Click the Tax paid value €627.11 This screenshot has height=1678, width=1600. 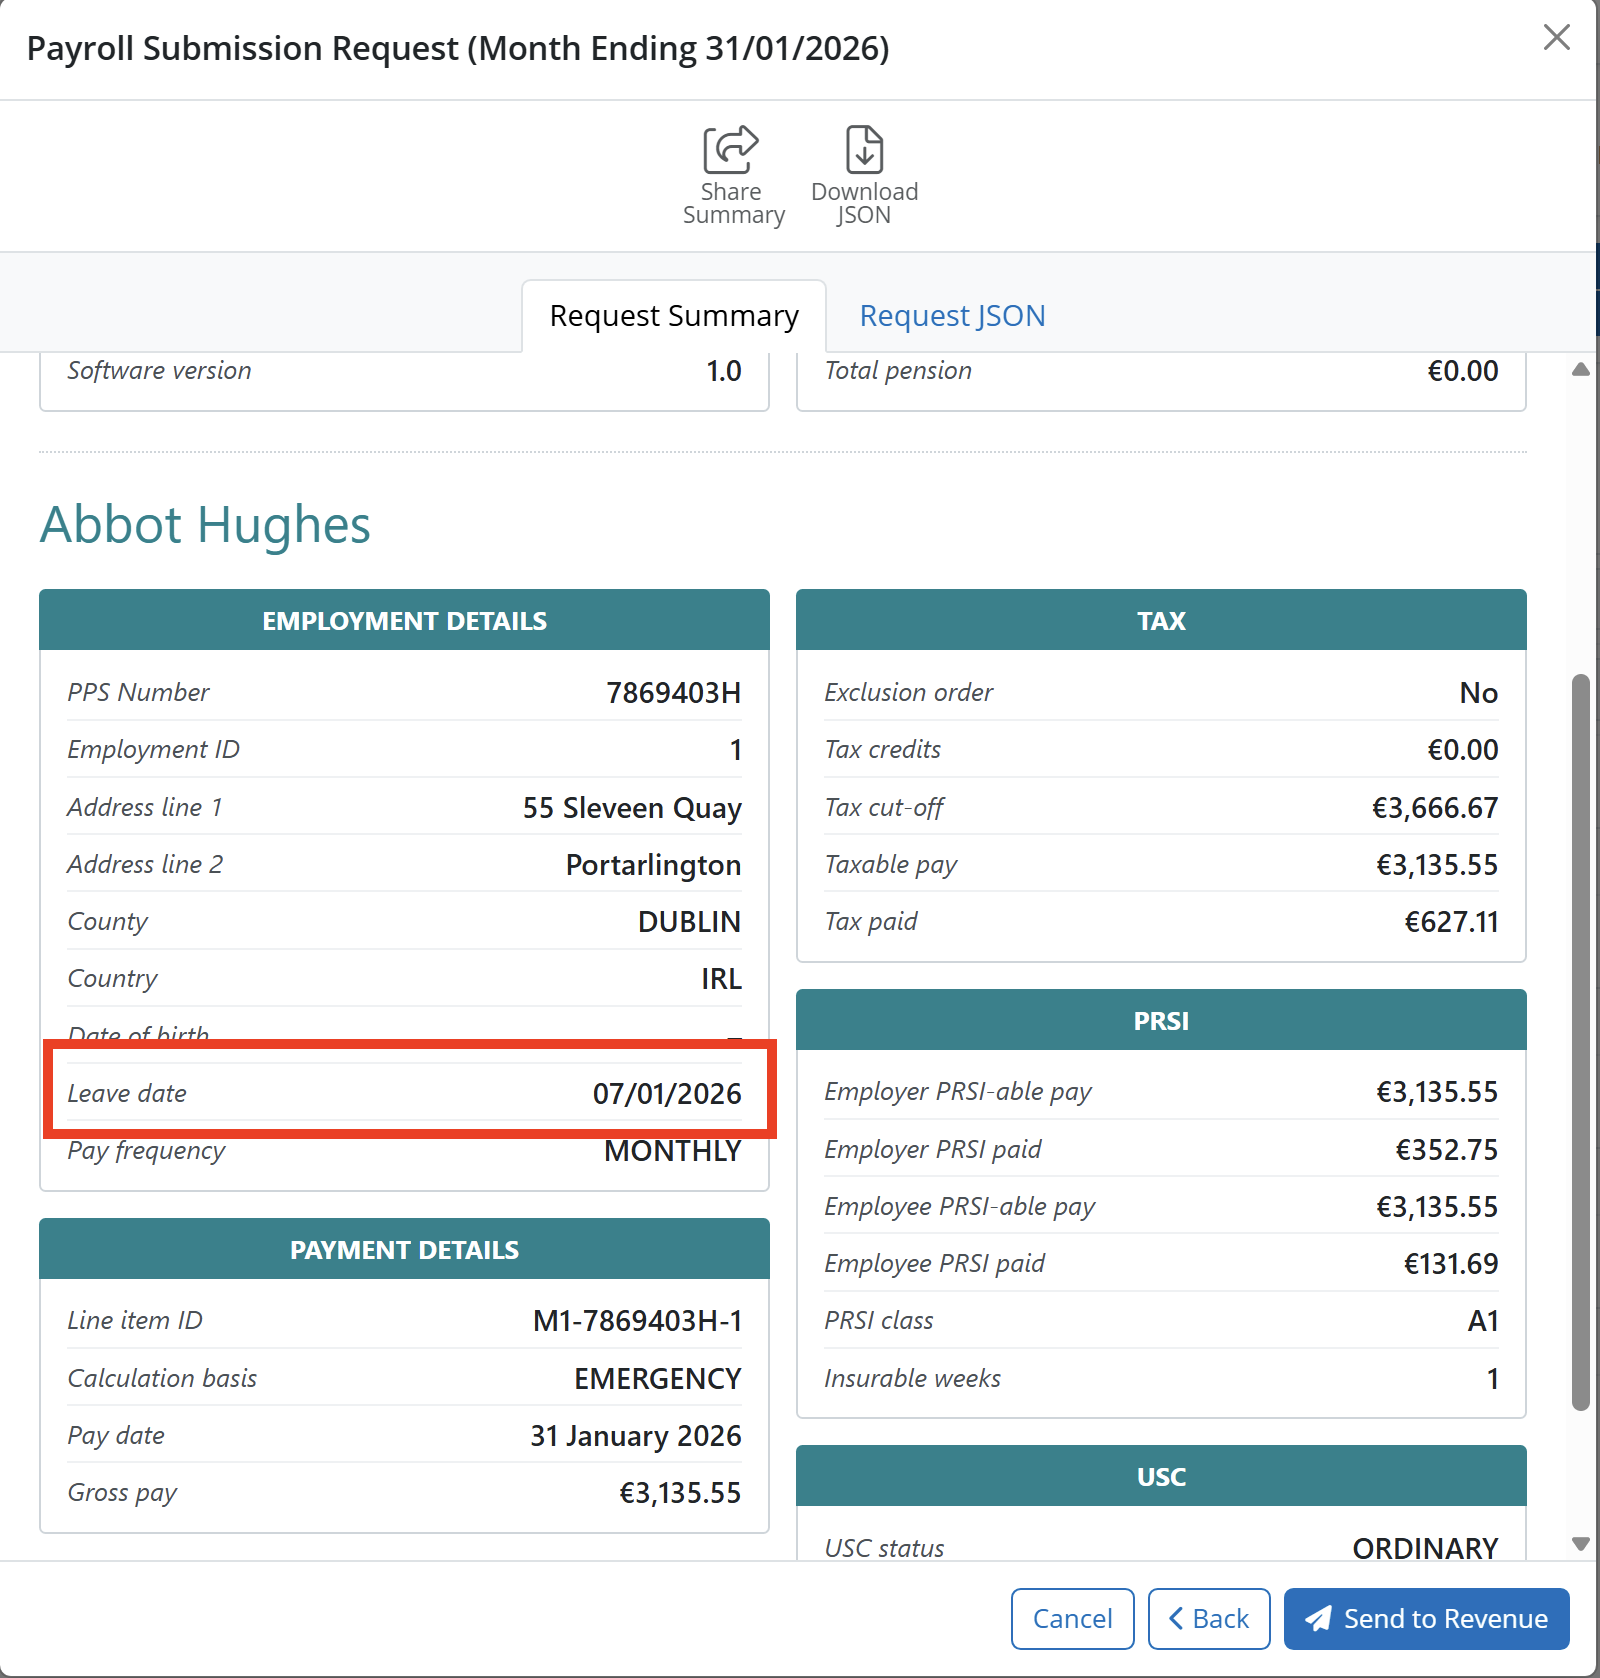click(1451, 921)
